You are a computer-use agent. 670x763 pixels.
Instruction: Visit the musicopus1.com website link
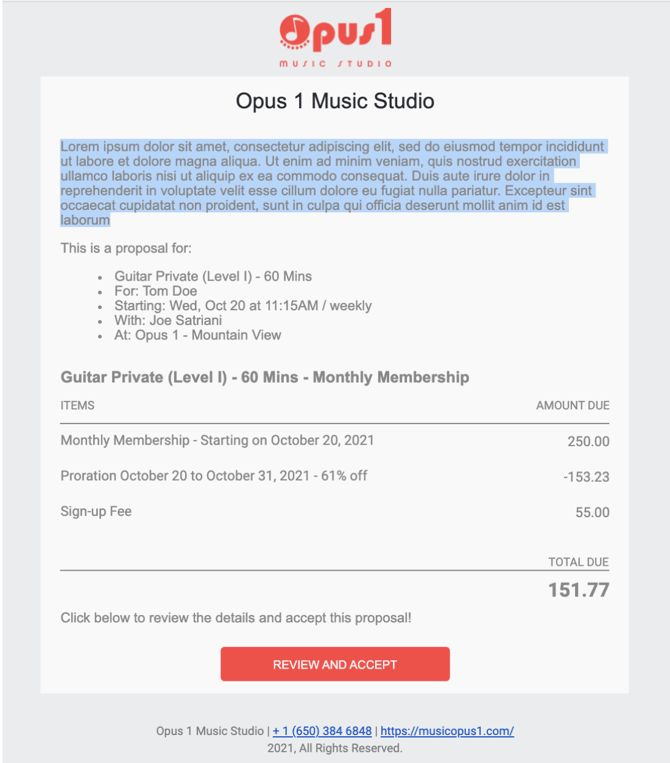447,731
